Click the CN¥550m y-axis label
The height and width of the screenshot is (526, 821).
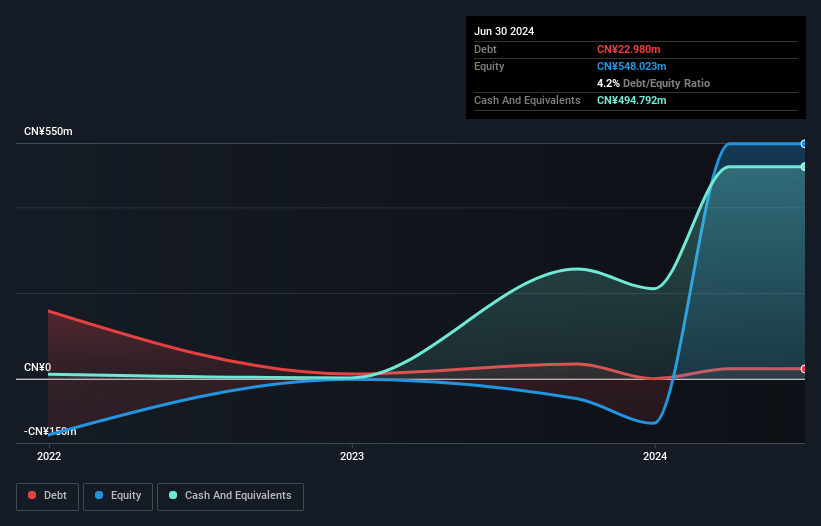[x=48, y=131]
